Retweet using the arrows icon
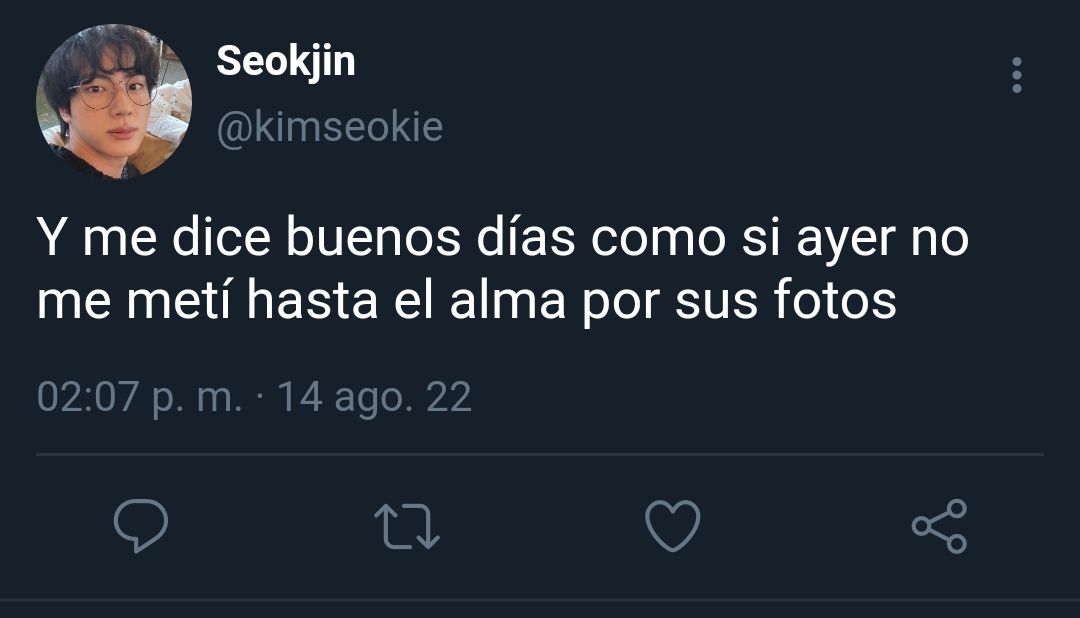This screenshot has width=1080, height=618. [x=406, y=526]
